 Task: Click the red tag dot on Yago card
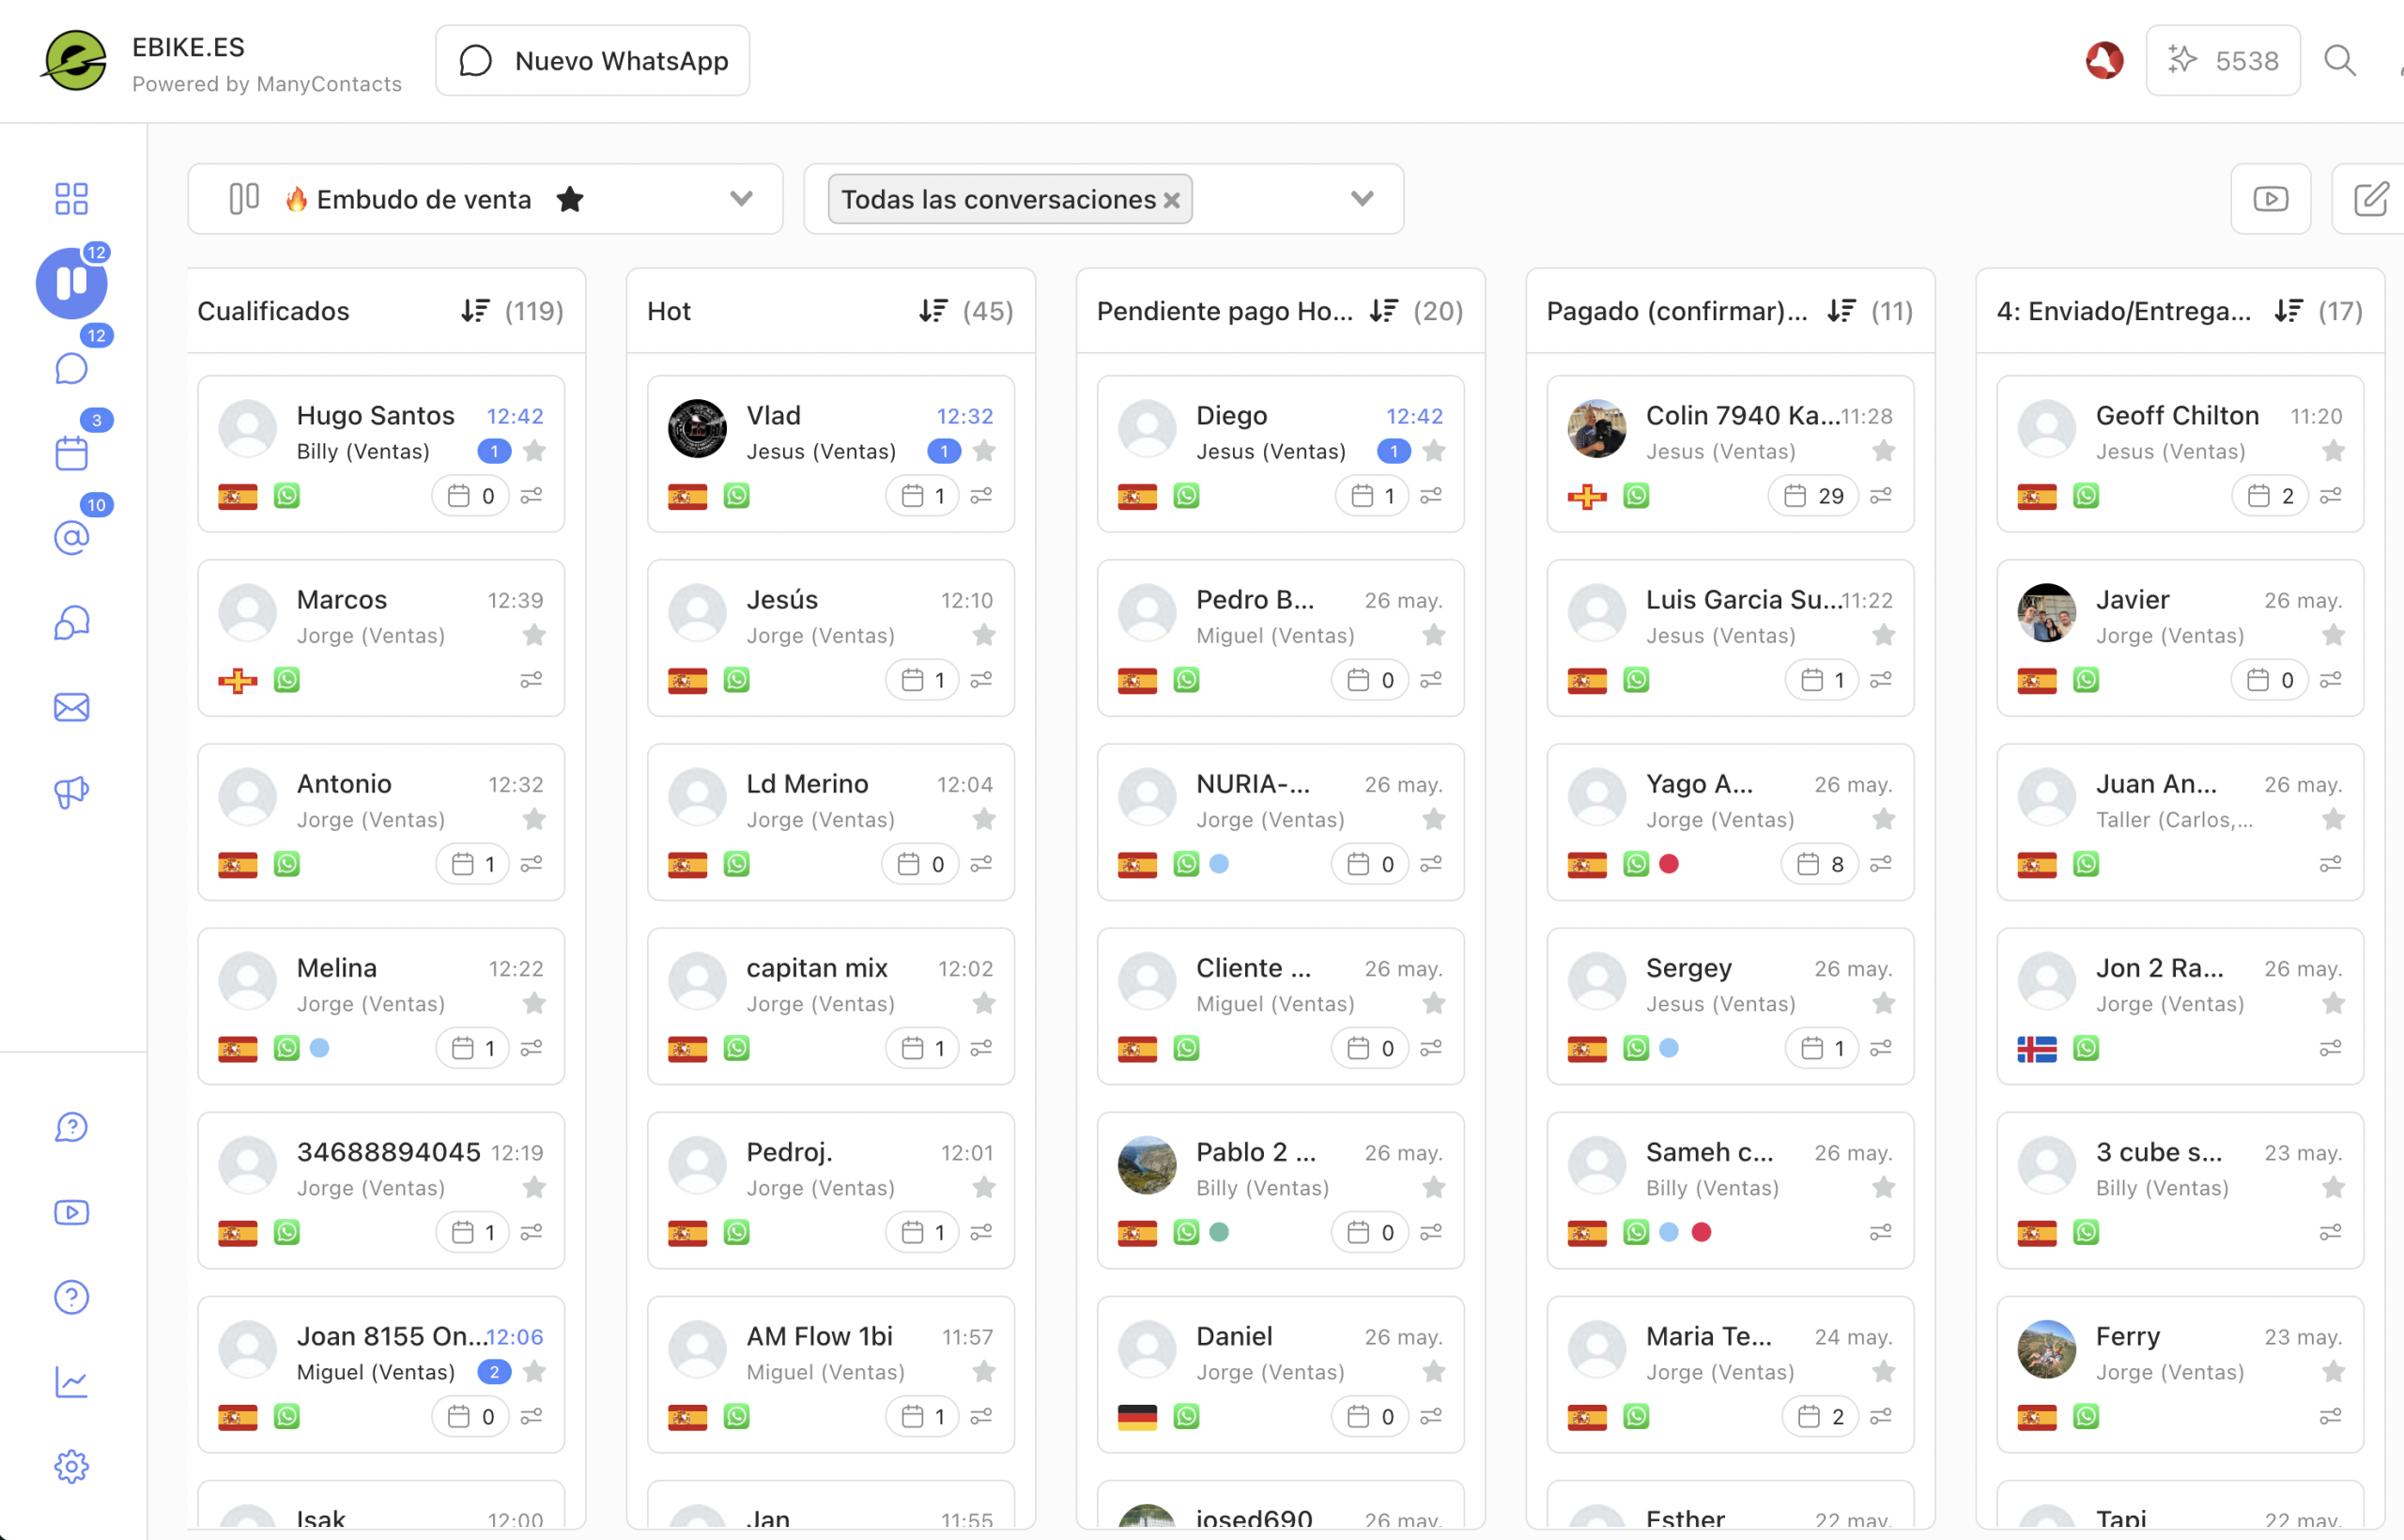pos(1669,864)
